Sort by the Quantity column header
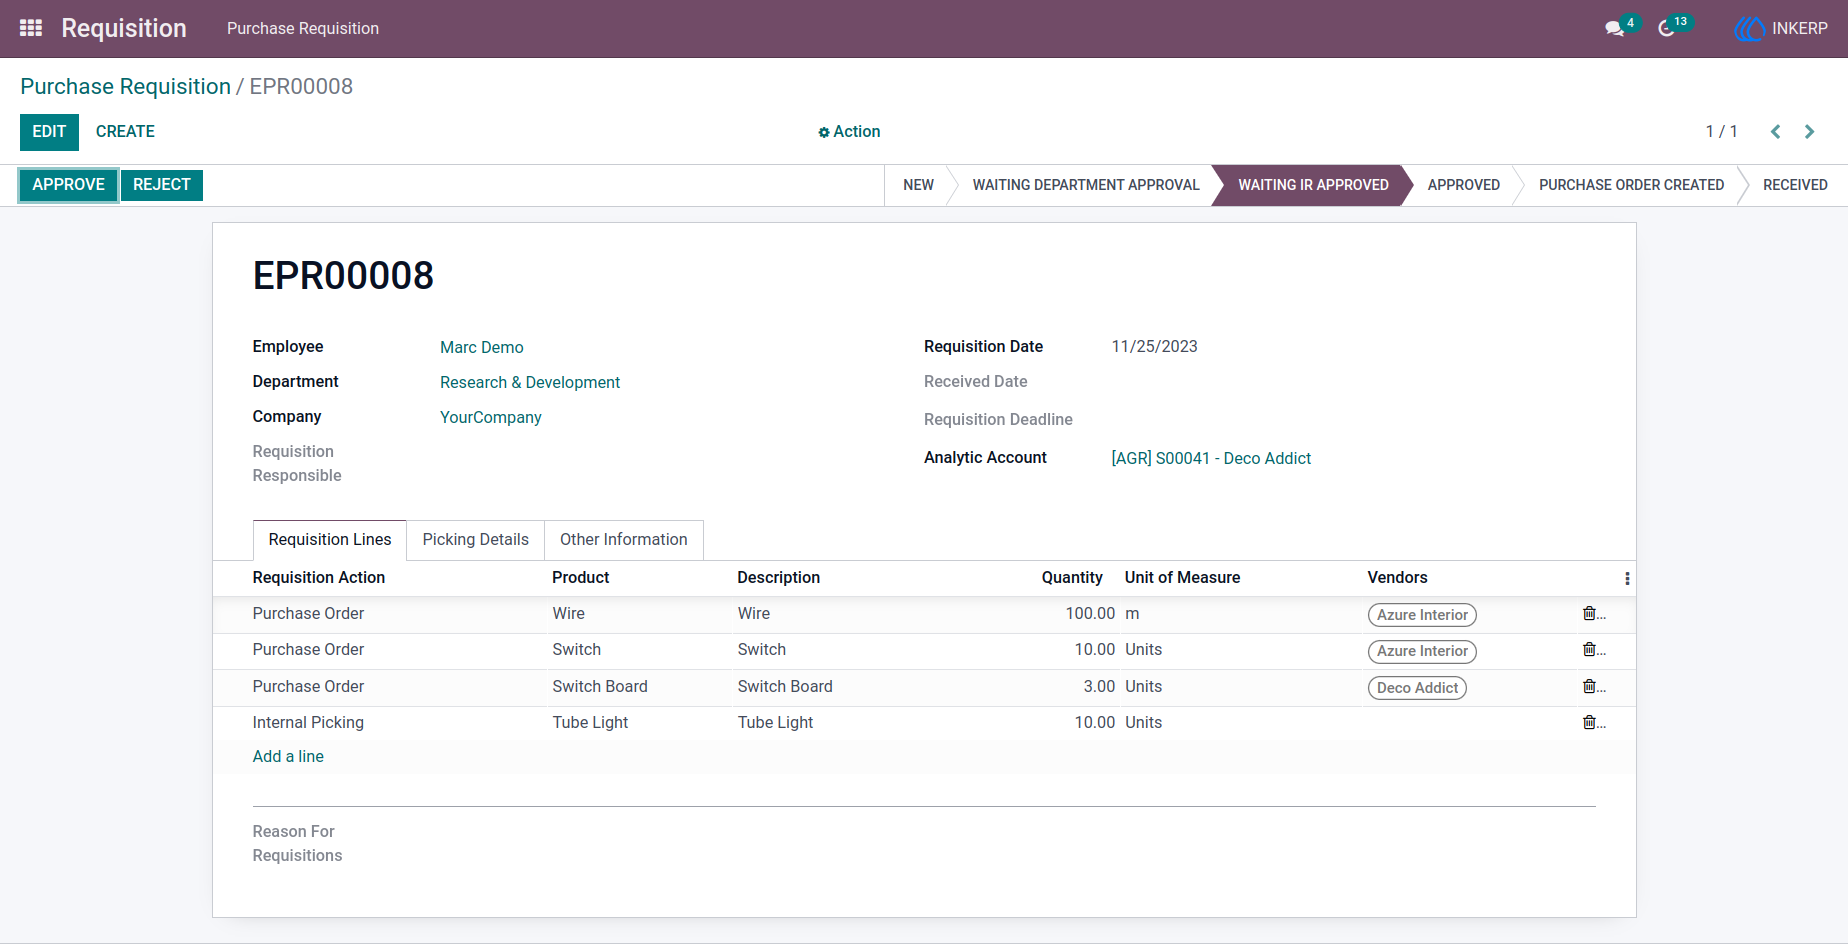The width and height of the screenshot is (1848, 944). [1072, 578]
